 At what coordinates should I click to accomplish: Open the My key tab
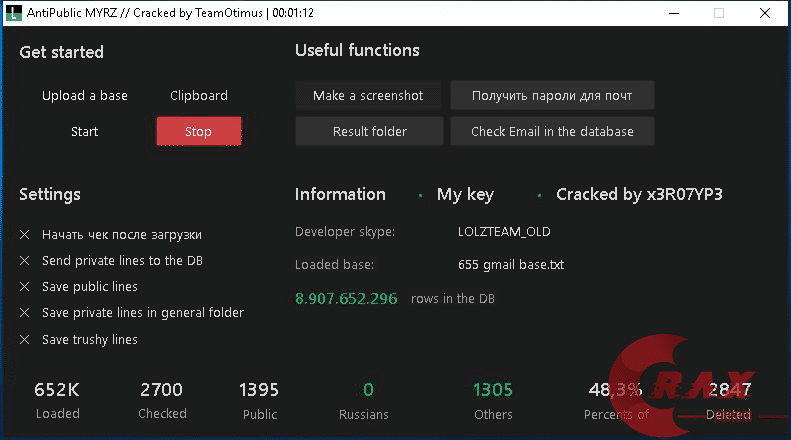[465, 194]
